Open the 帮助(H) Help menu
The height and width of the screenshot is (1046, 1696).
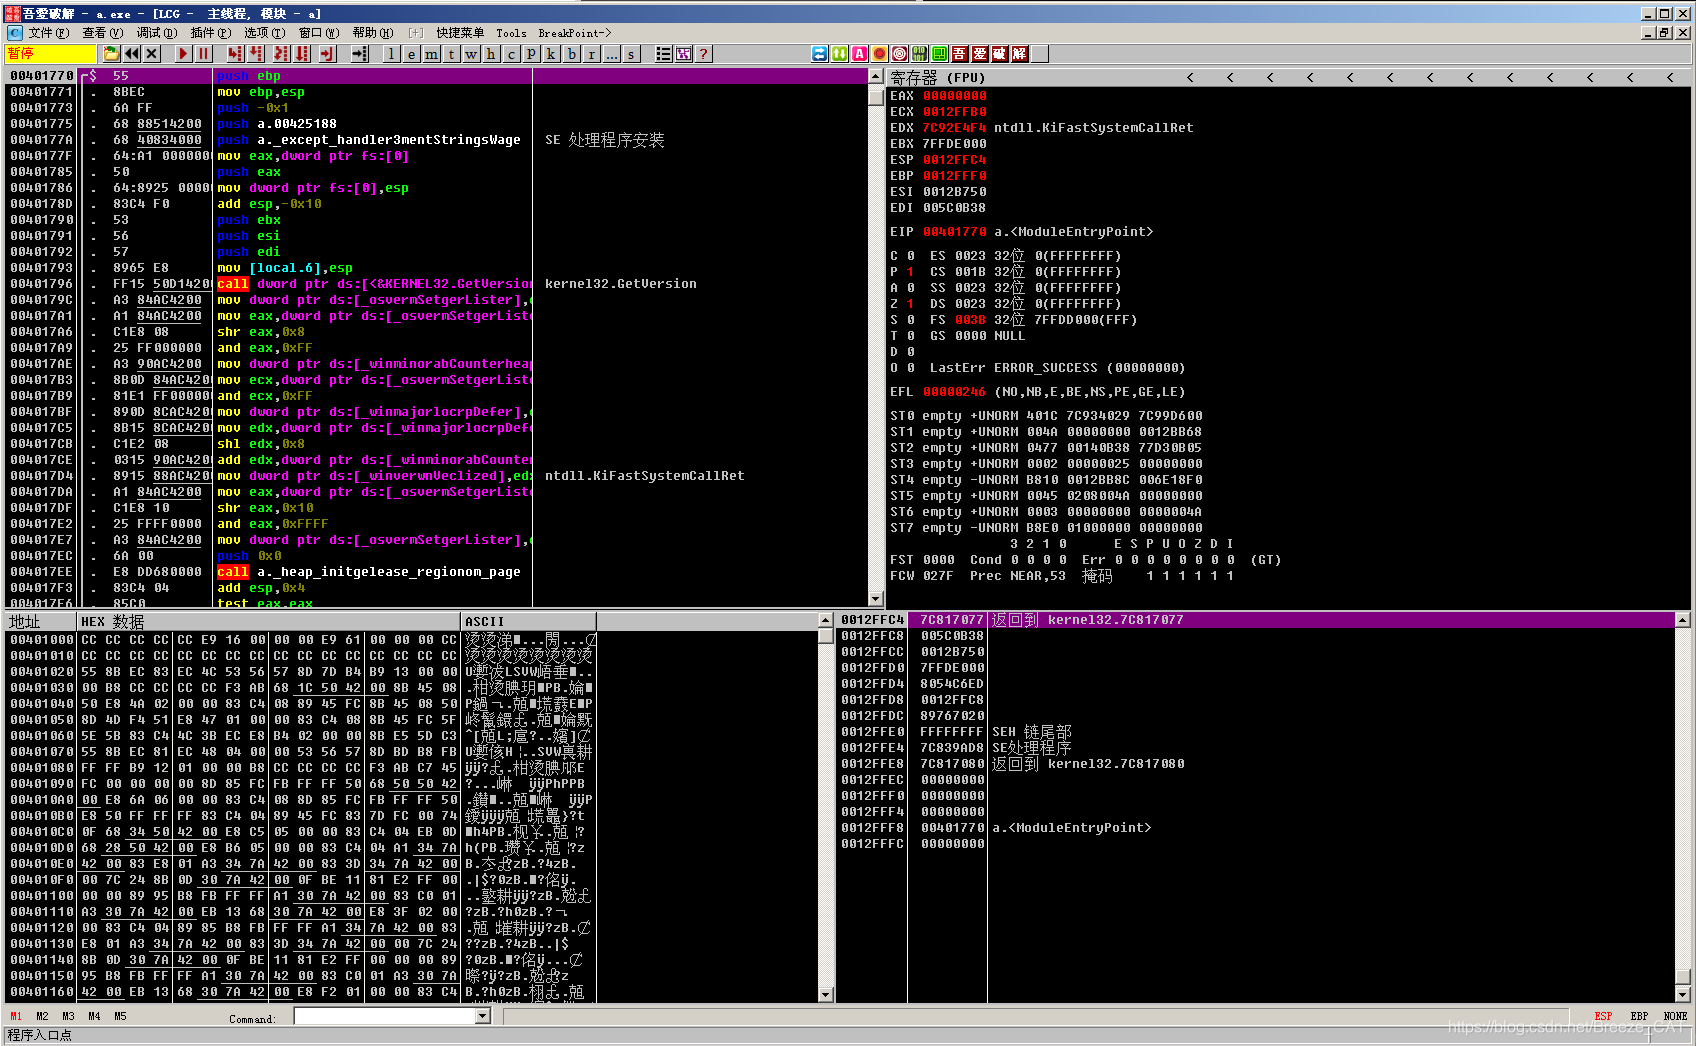point(373,33)
